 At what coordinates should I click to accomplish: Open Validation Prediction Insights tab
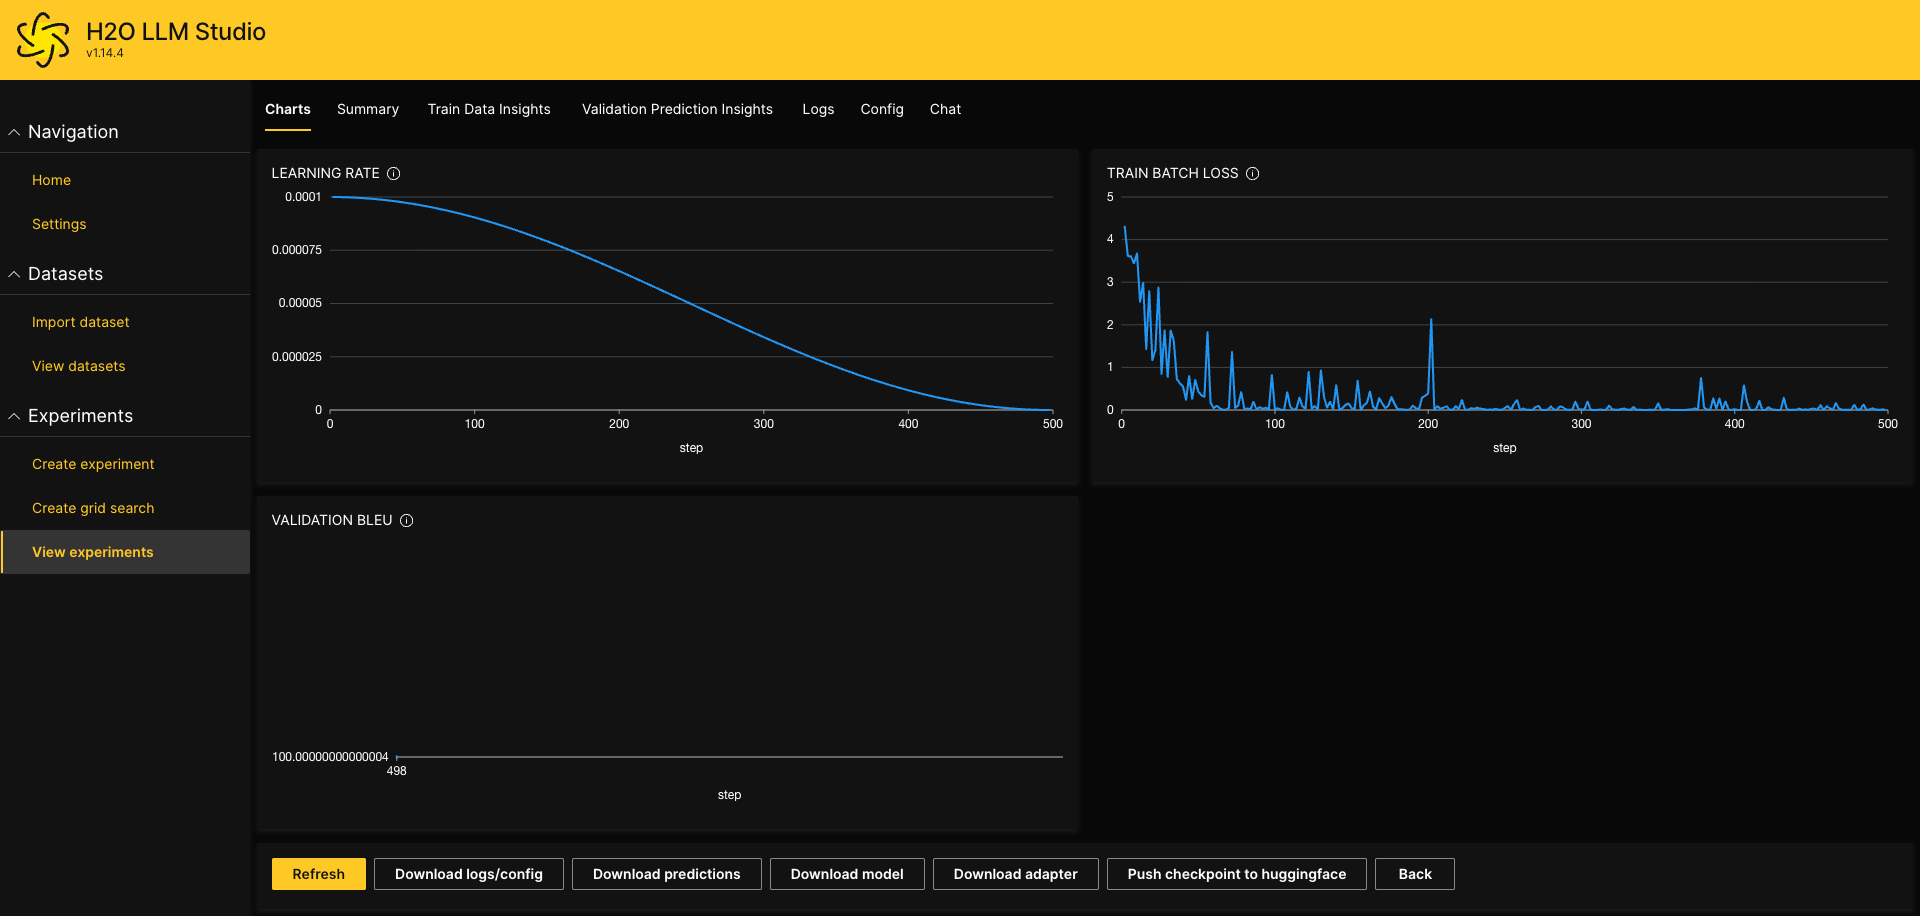tap(677, 109)
